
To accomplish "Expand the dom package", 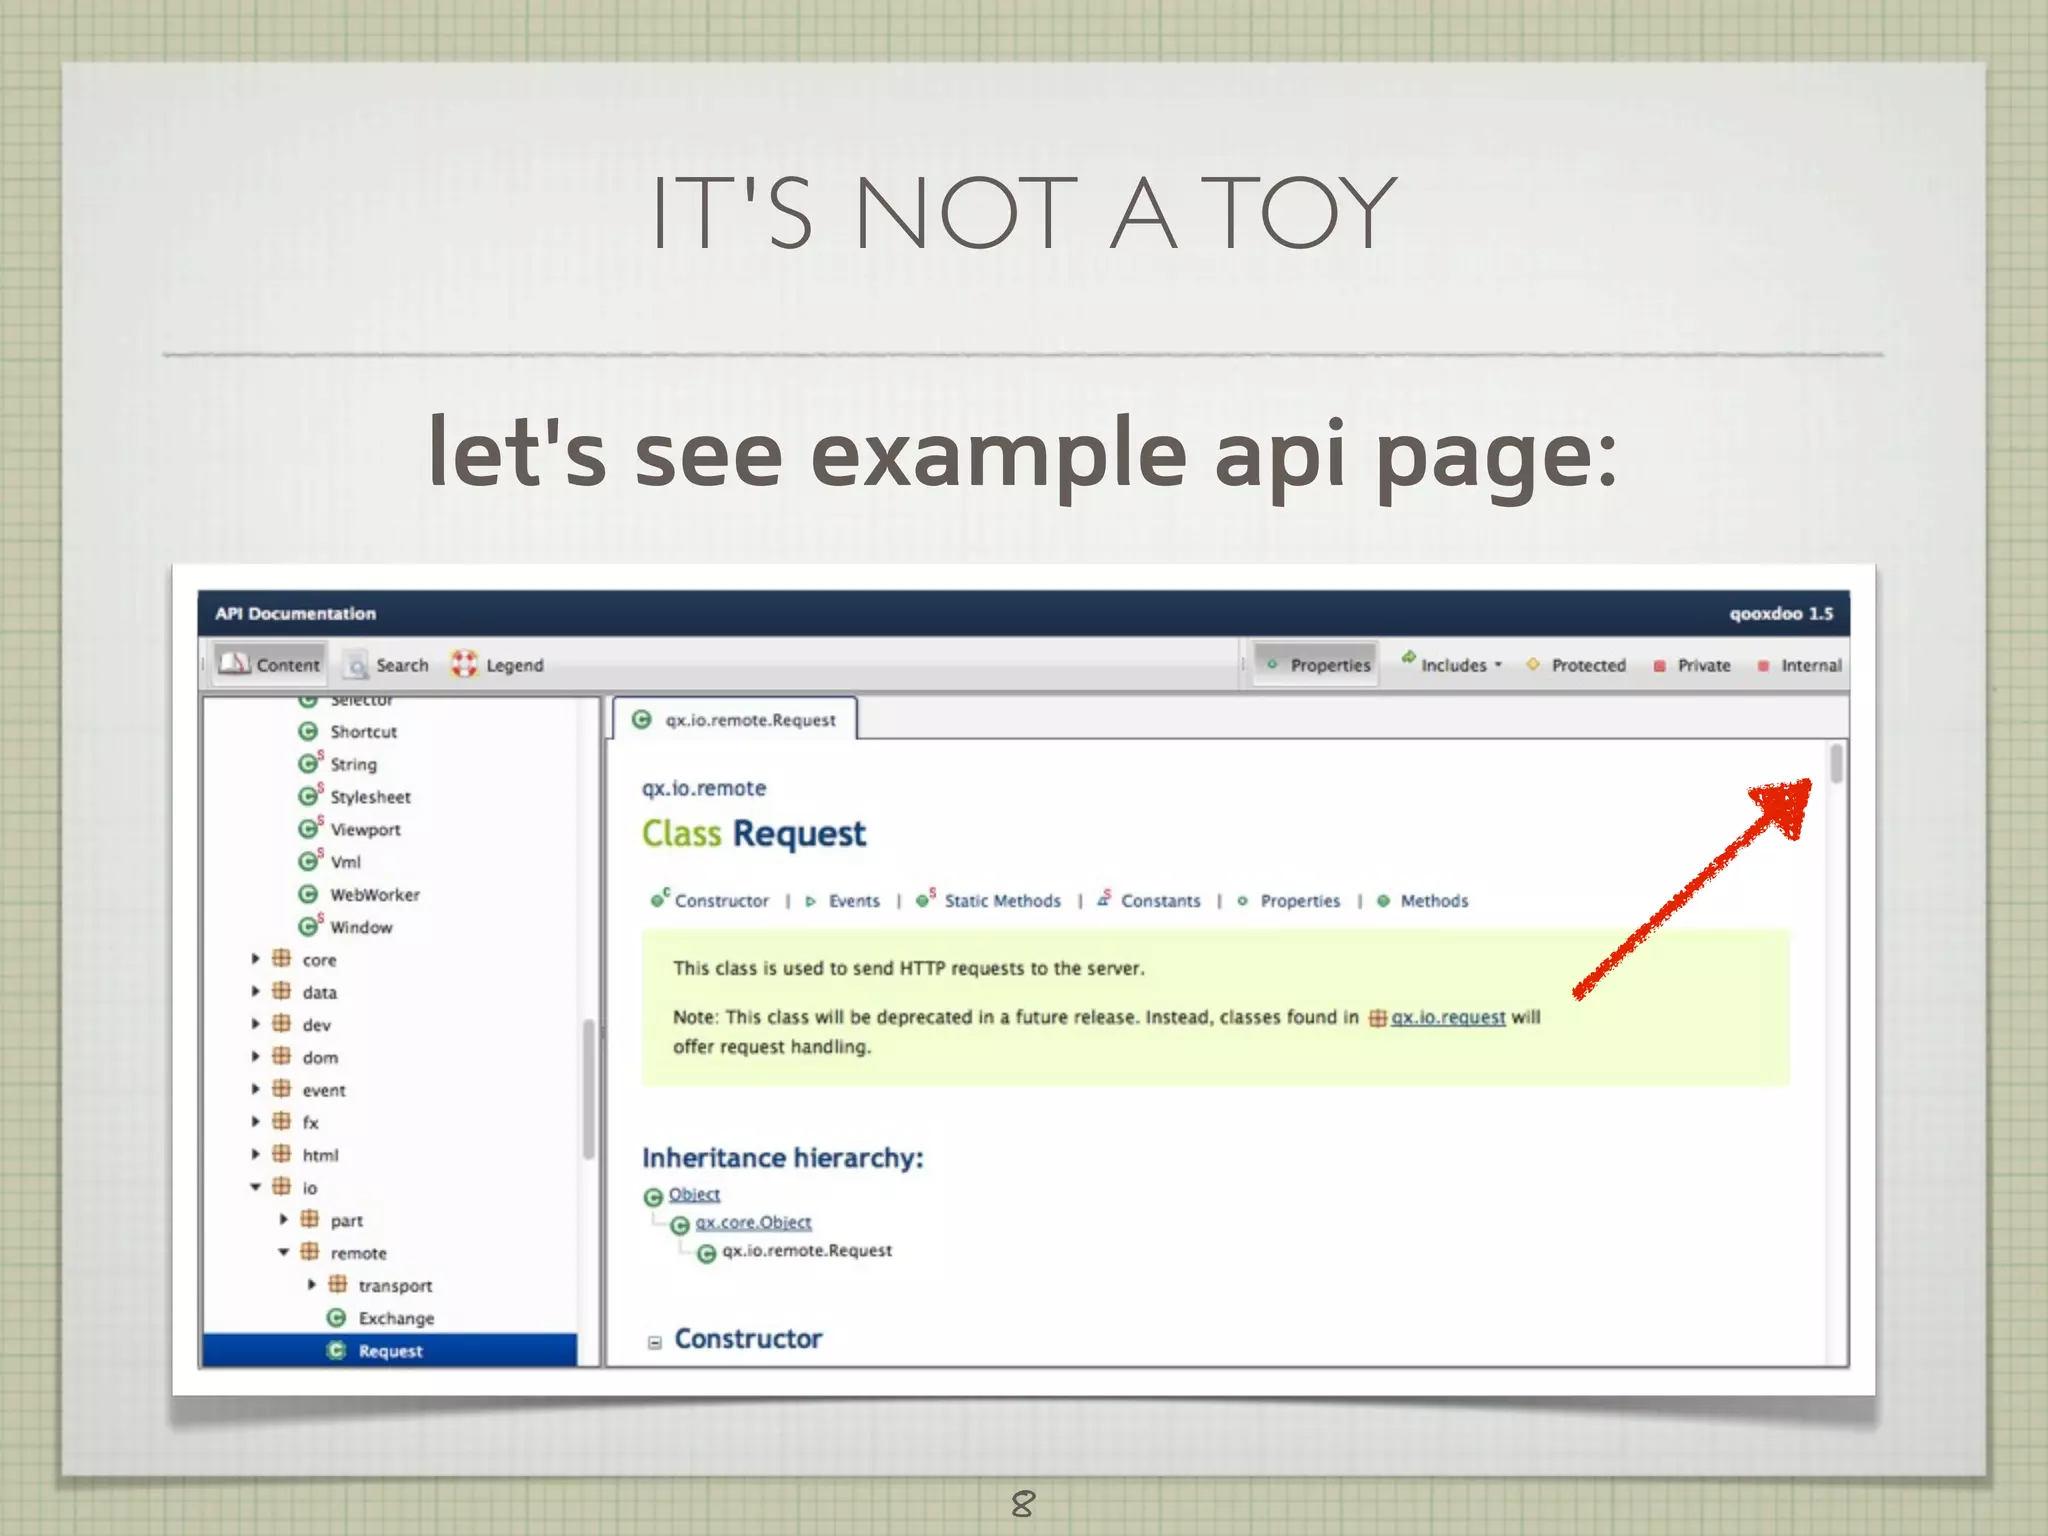I will [x=255, y=1057].
